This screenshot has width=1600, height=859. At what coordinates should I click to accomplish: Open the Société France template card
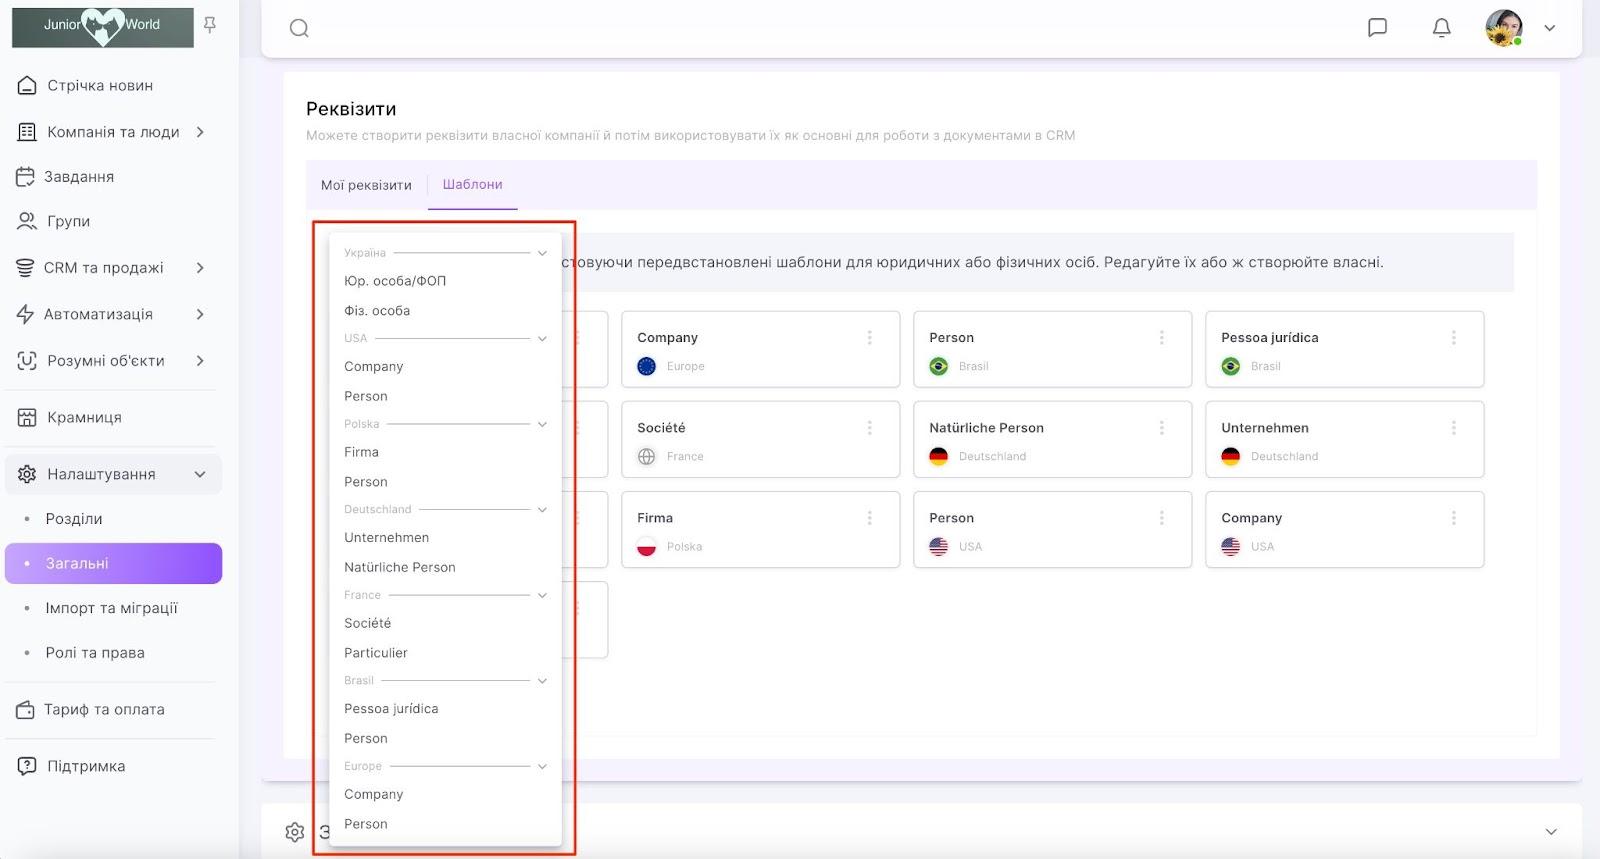(x=761, y=440)
